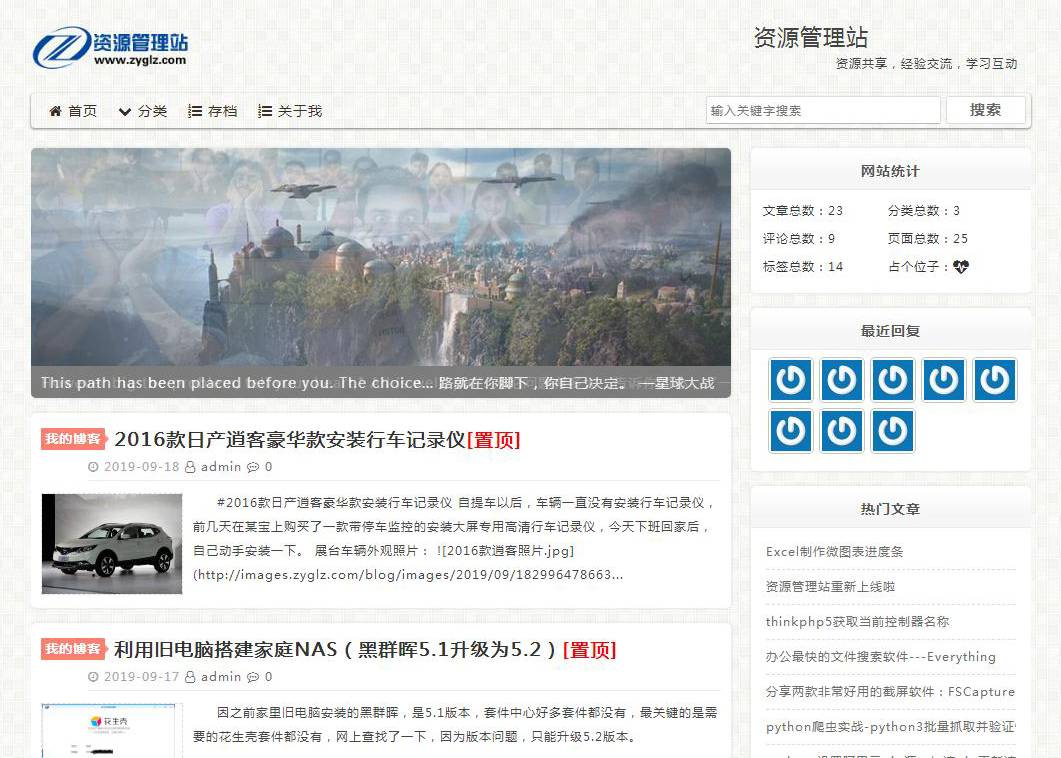Open hot article about Everything file search
The width and height of the screenshot is (1061, 758).
880,656
